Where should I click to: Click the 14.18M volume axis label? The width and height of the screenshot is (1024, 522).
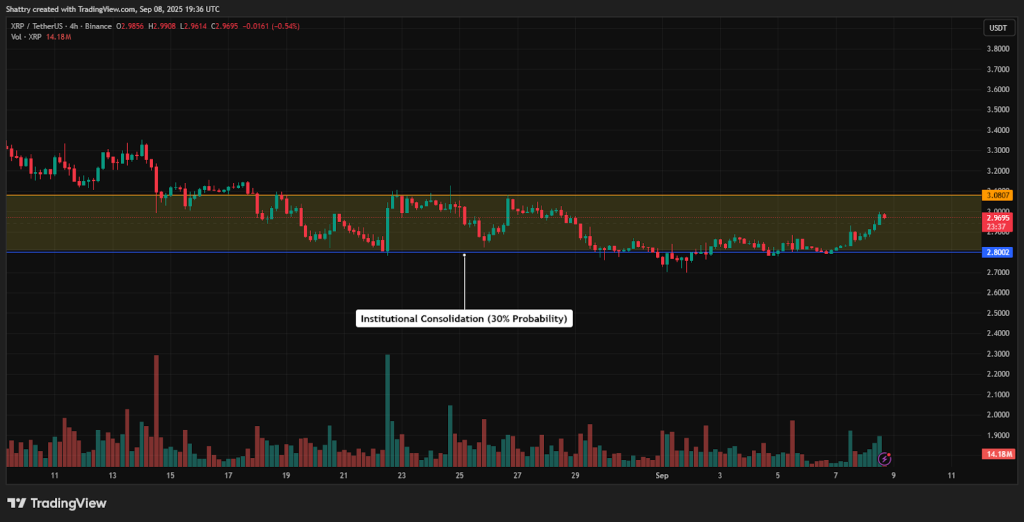point(996,455)
